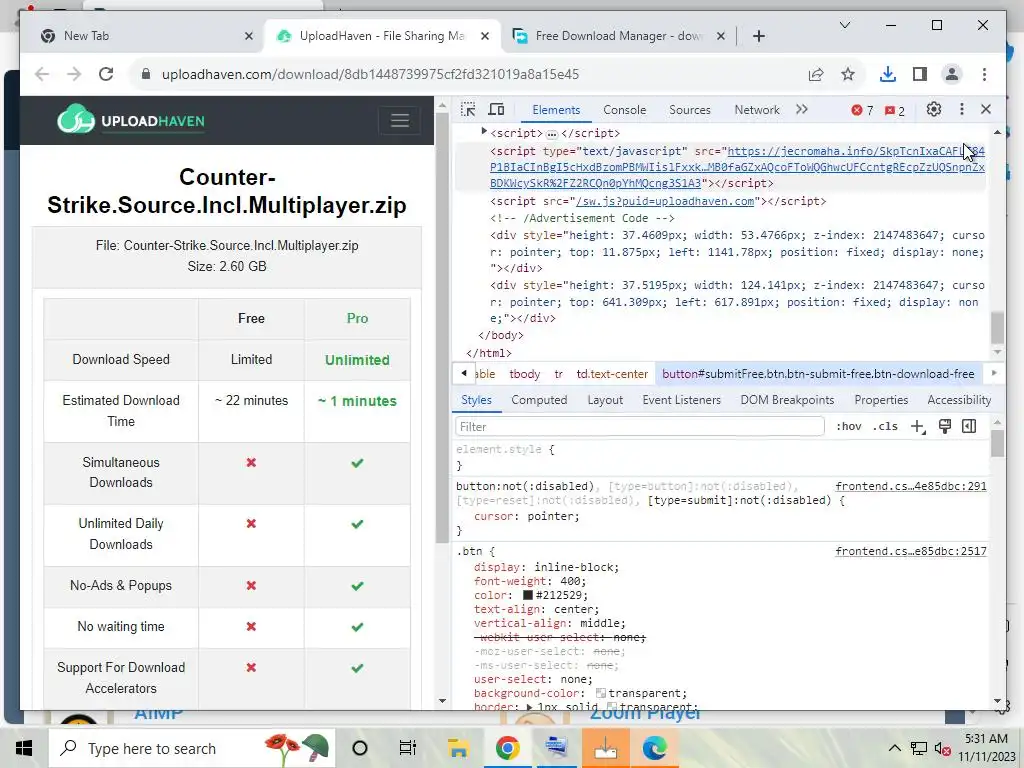
Task: Expand the collapsed script node triangle
Action: pos(484,132)
